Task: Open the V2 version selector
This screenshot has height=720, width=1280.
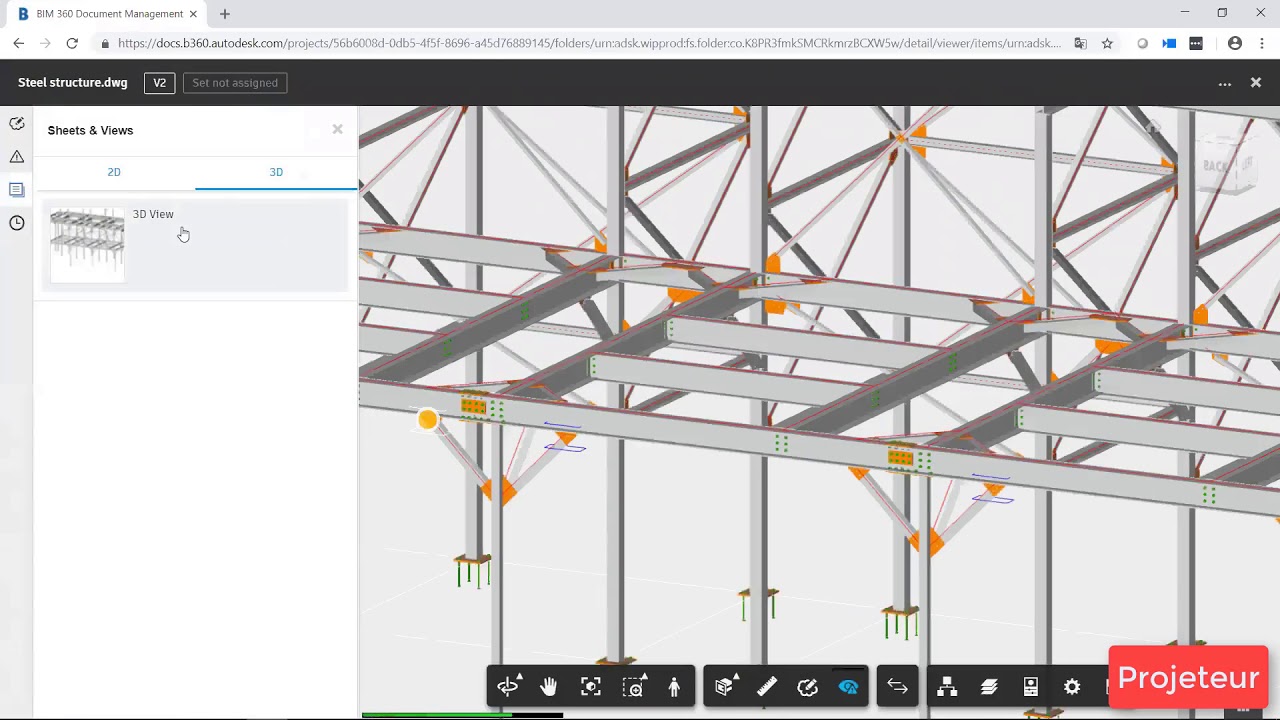Action: (159, 83)
